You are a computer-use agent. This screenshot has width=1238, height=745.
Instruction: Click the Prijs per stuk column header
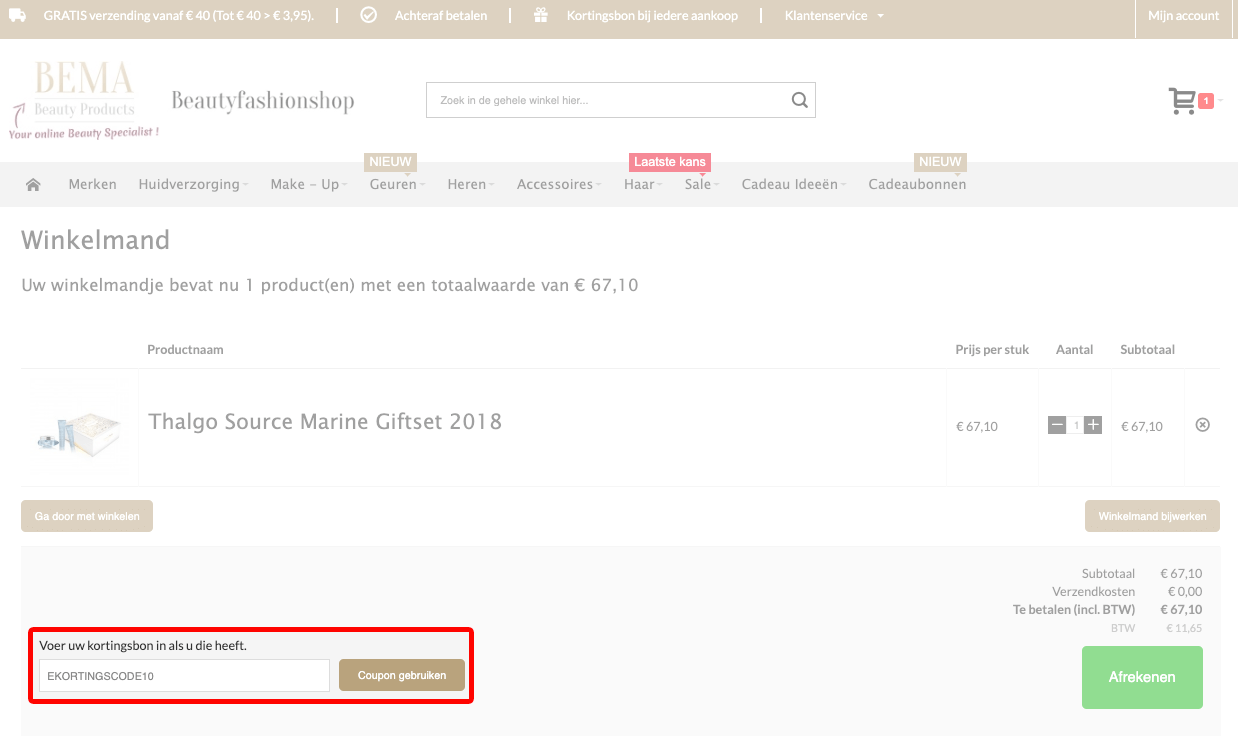pyautogui.click(x=992, y=349)
